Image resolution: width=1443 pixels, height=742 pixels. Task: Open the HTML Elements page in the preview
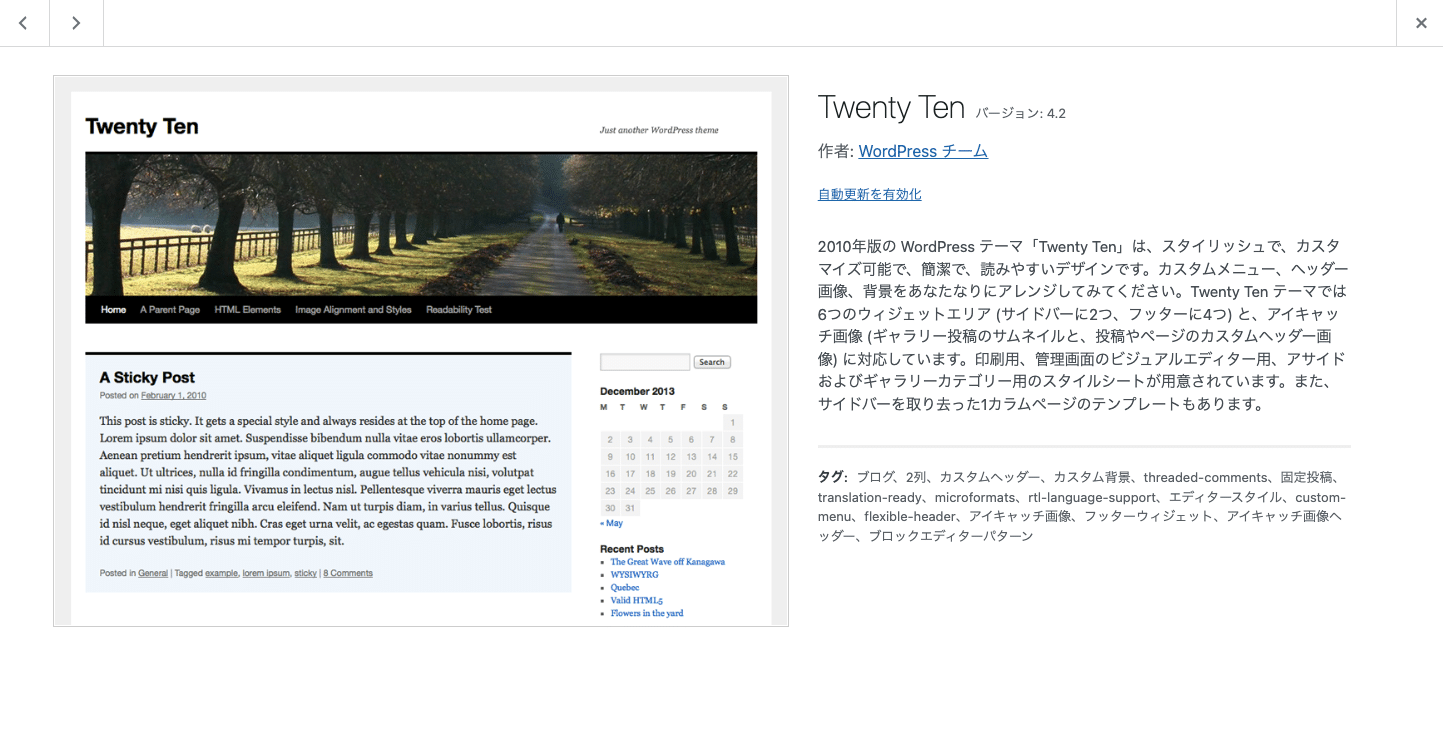click(x=247, y=309)
